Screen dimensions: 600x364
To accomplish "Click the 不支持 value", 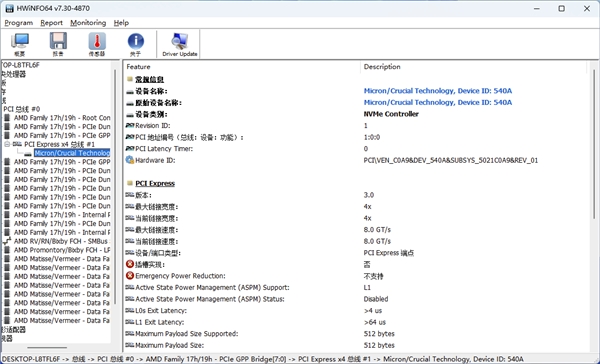I will [x=373, y=276].
